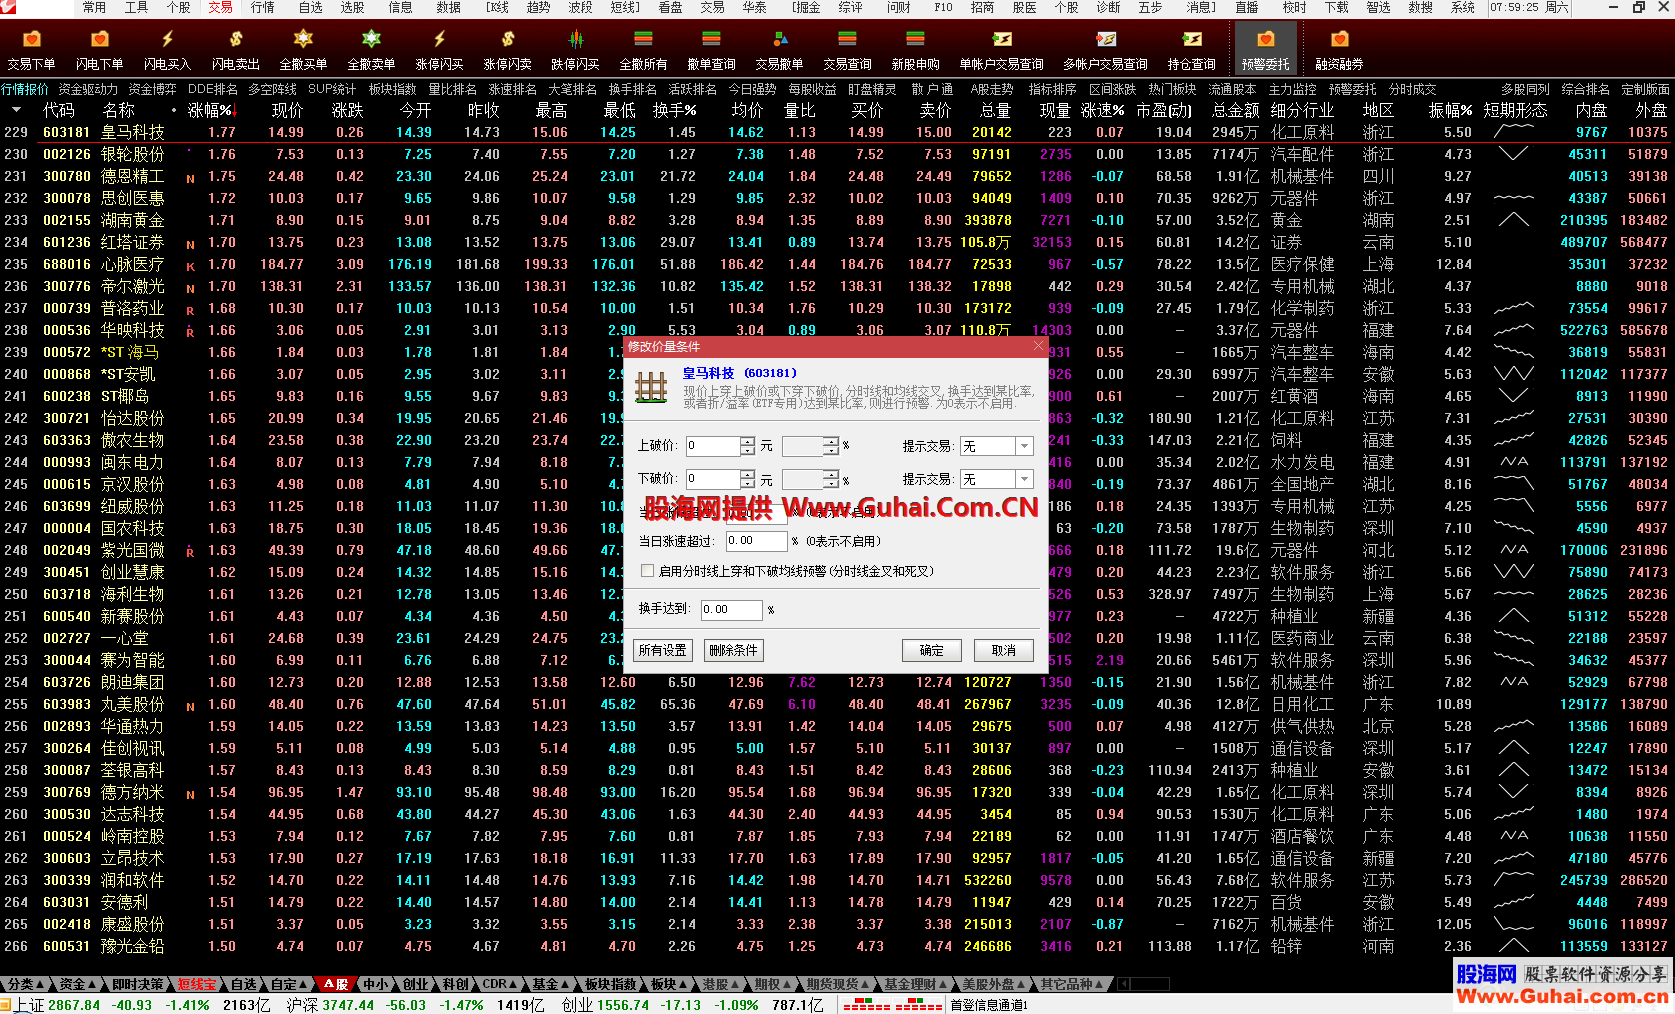Switch to 资金驱动力 tab
Screen dimensions: 1675x1014
(88, 89)
